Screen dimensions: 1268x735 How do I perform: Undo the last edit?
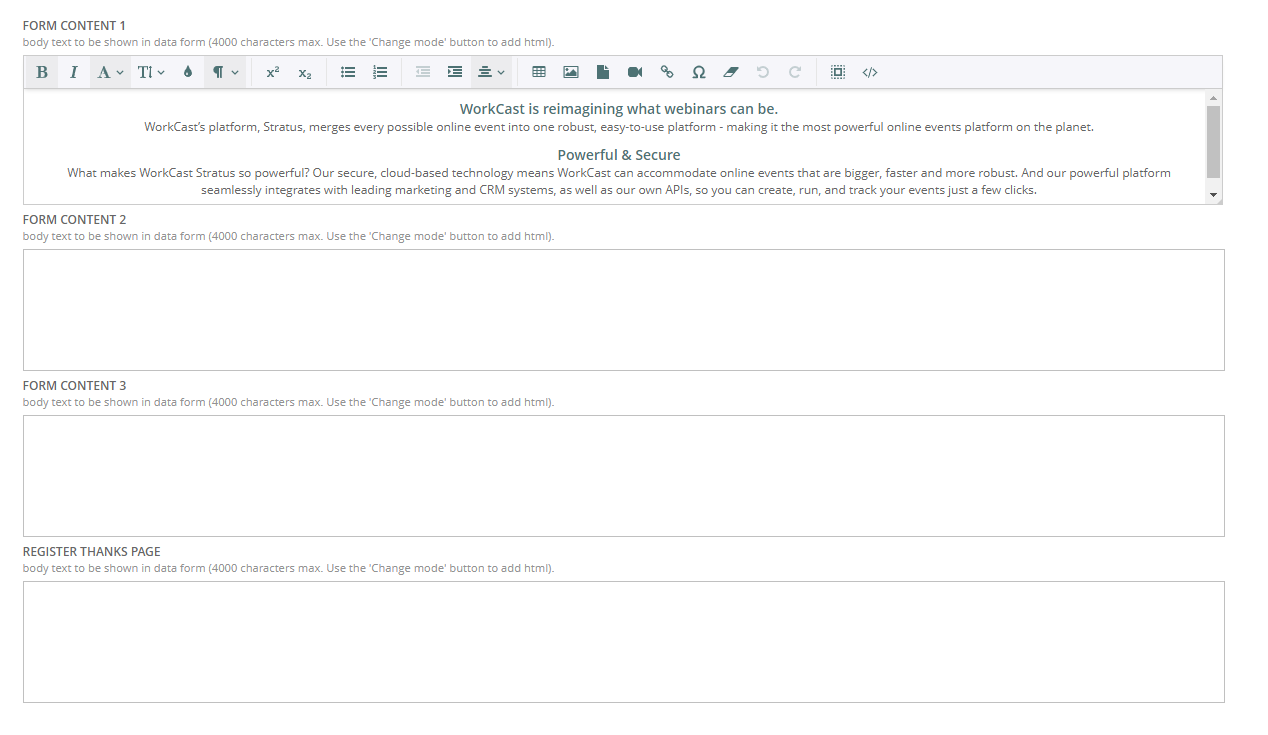(763, 72)
